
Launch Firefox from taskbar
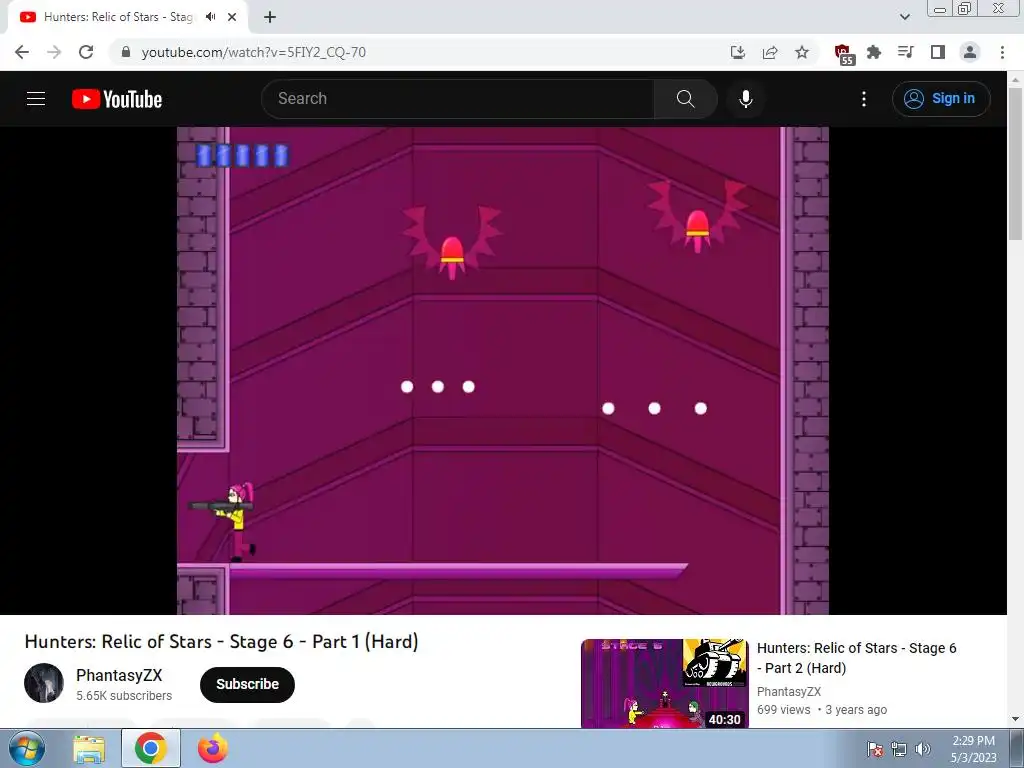pos(213,748)
